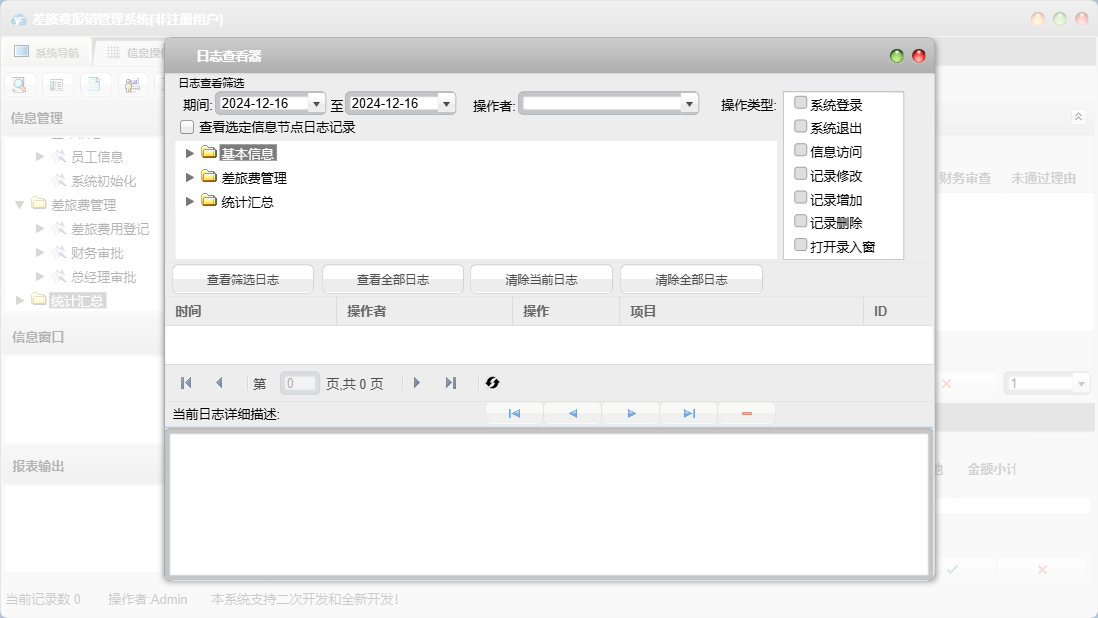The height and width of the screenshot is (618, 1098).
Task: Click the page number input field
Action: [298, 383]
